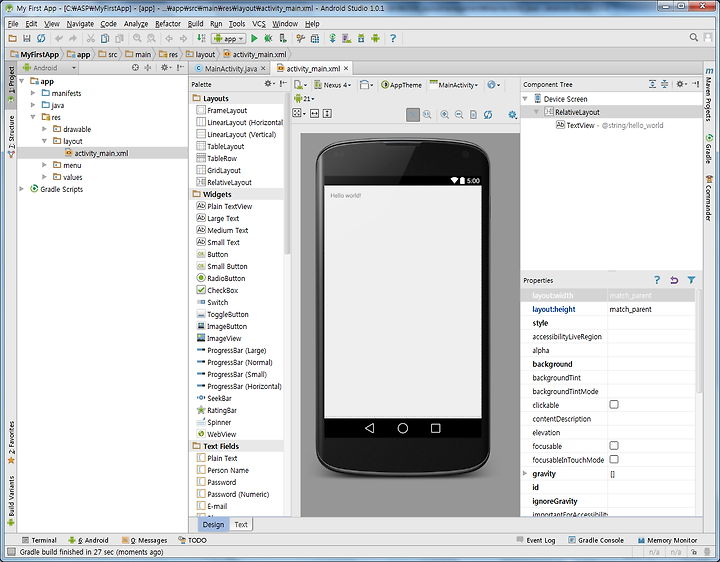The image size is (720, 562).
Task: Open the VCS menu
Action: point(259,24)
